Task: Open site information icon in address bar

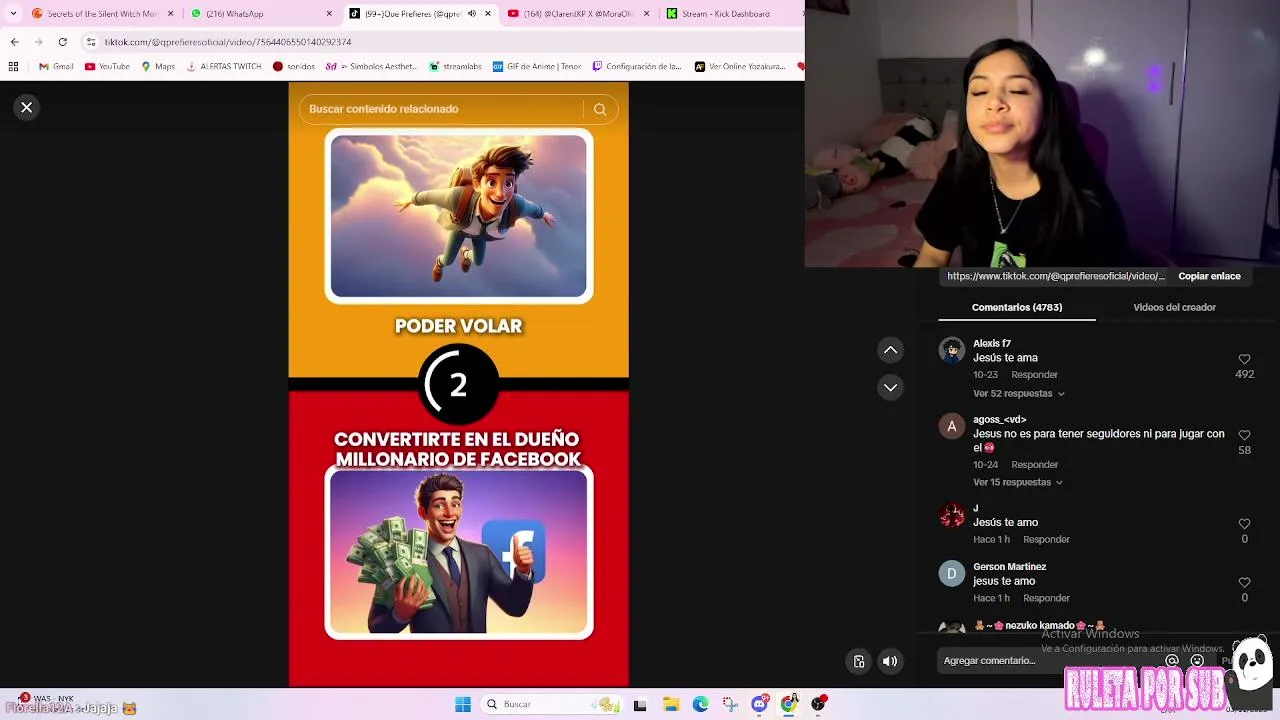Action: [x=91, y=42]
